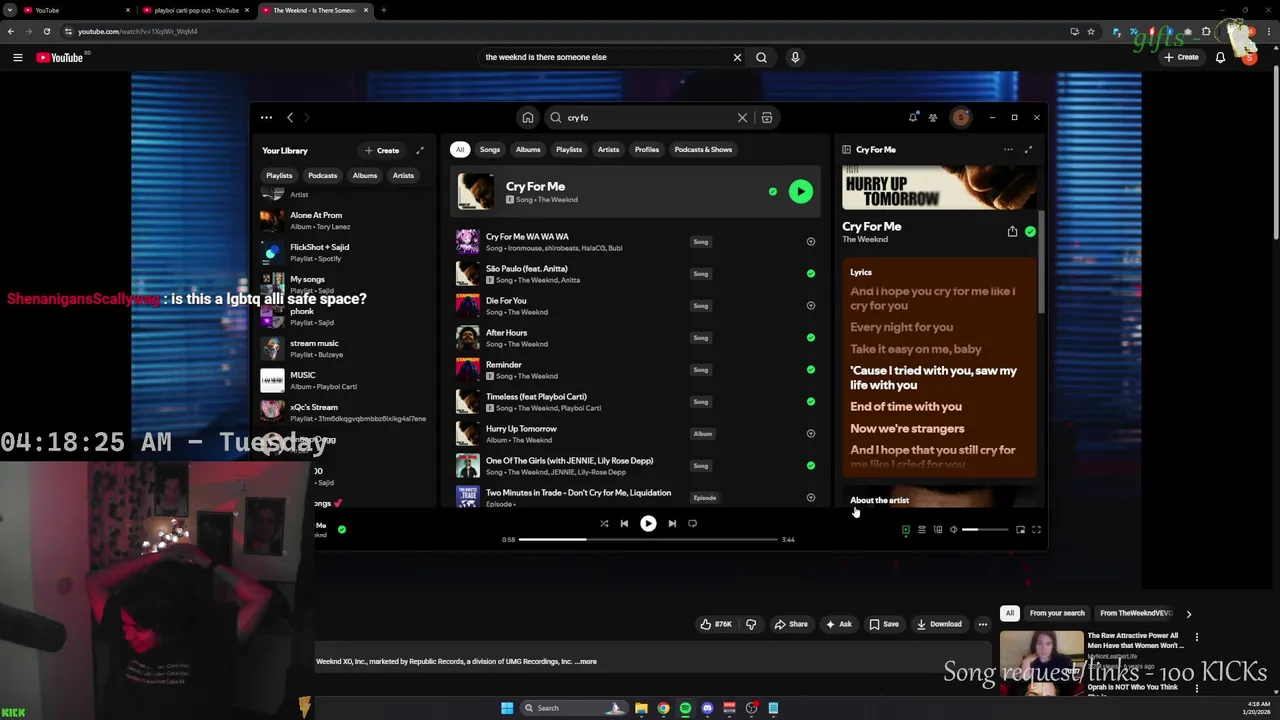Open Spotify notifications bell
This screenshot has height=720, width=1280.
913,118
